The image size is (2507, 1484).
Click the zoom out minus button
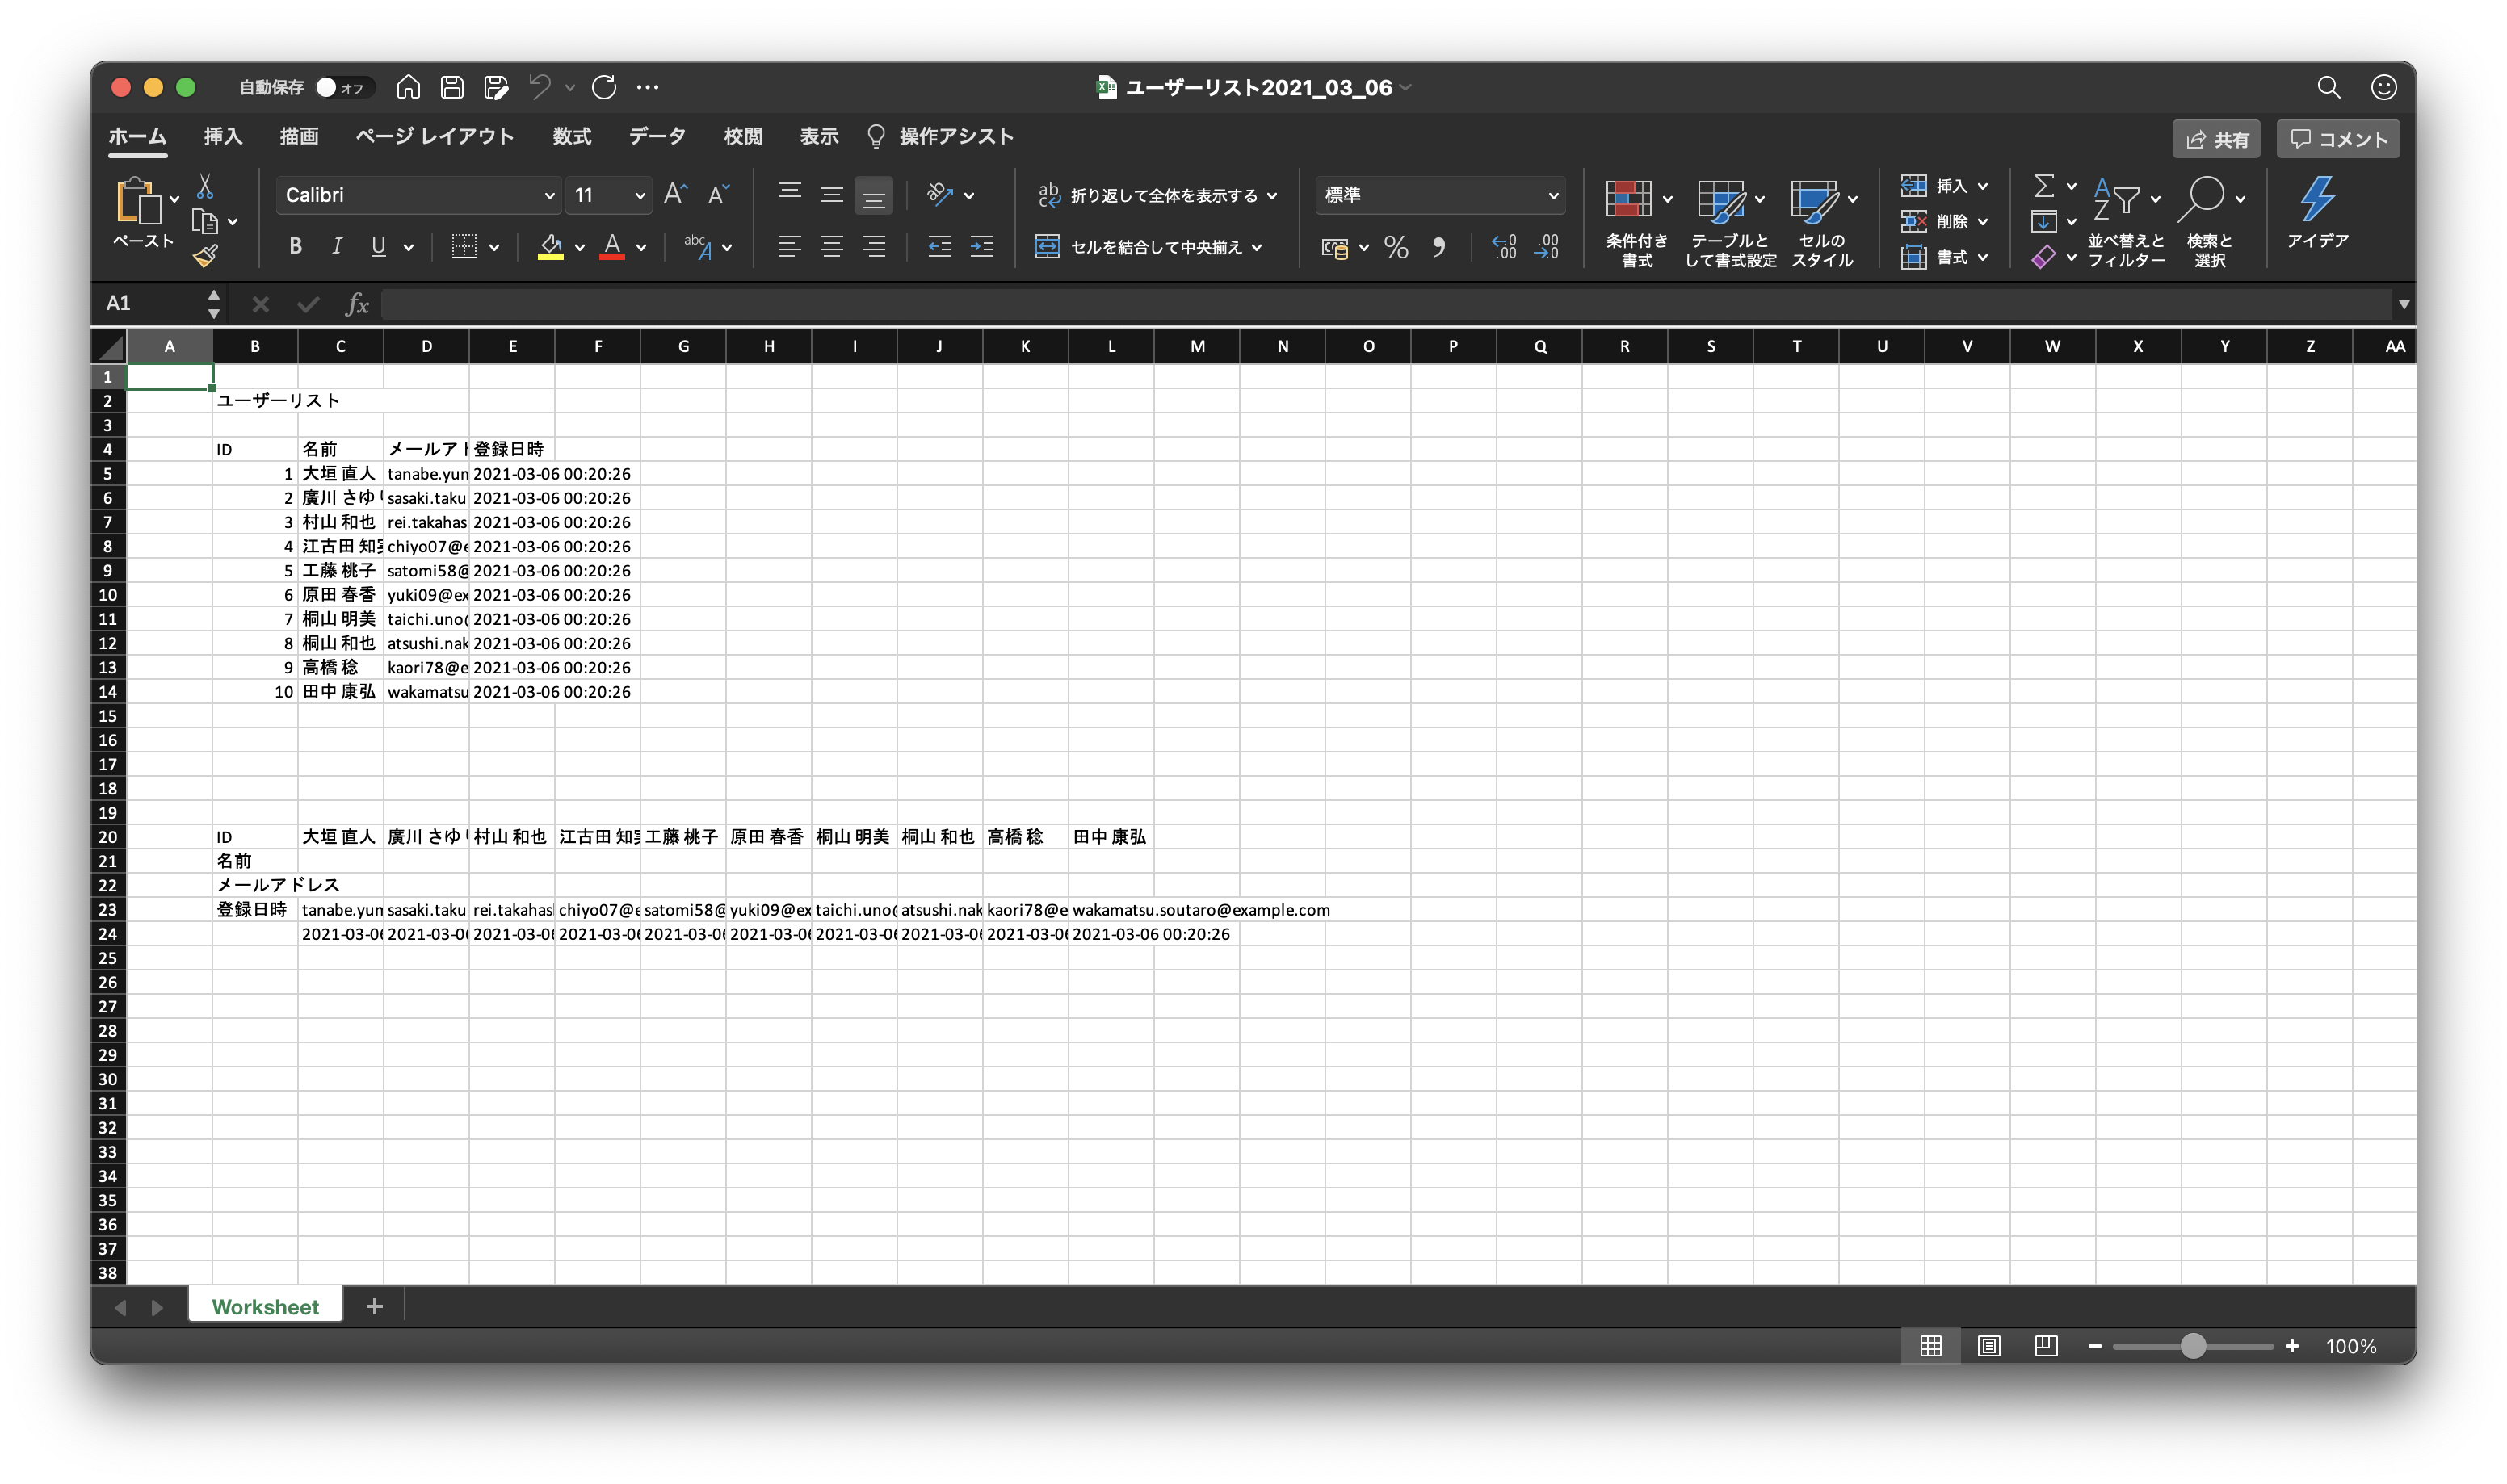(x=2094, y=1346)
